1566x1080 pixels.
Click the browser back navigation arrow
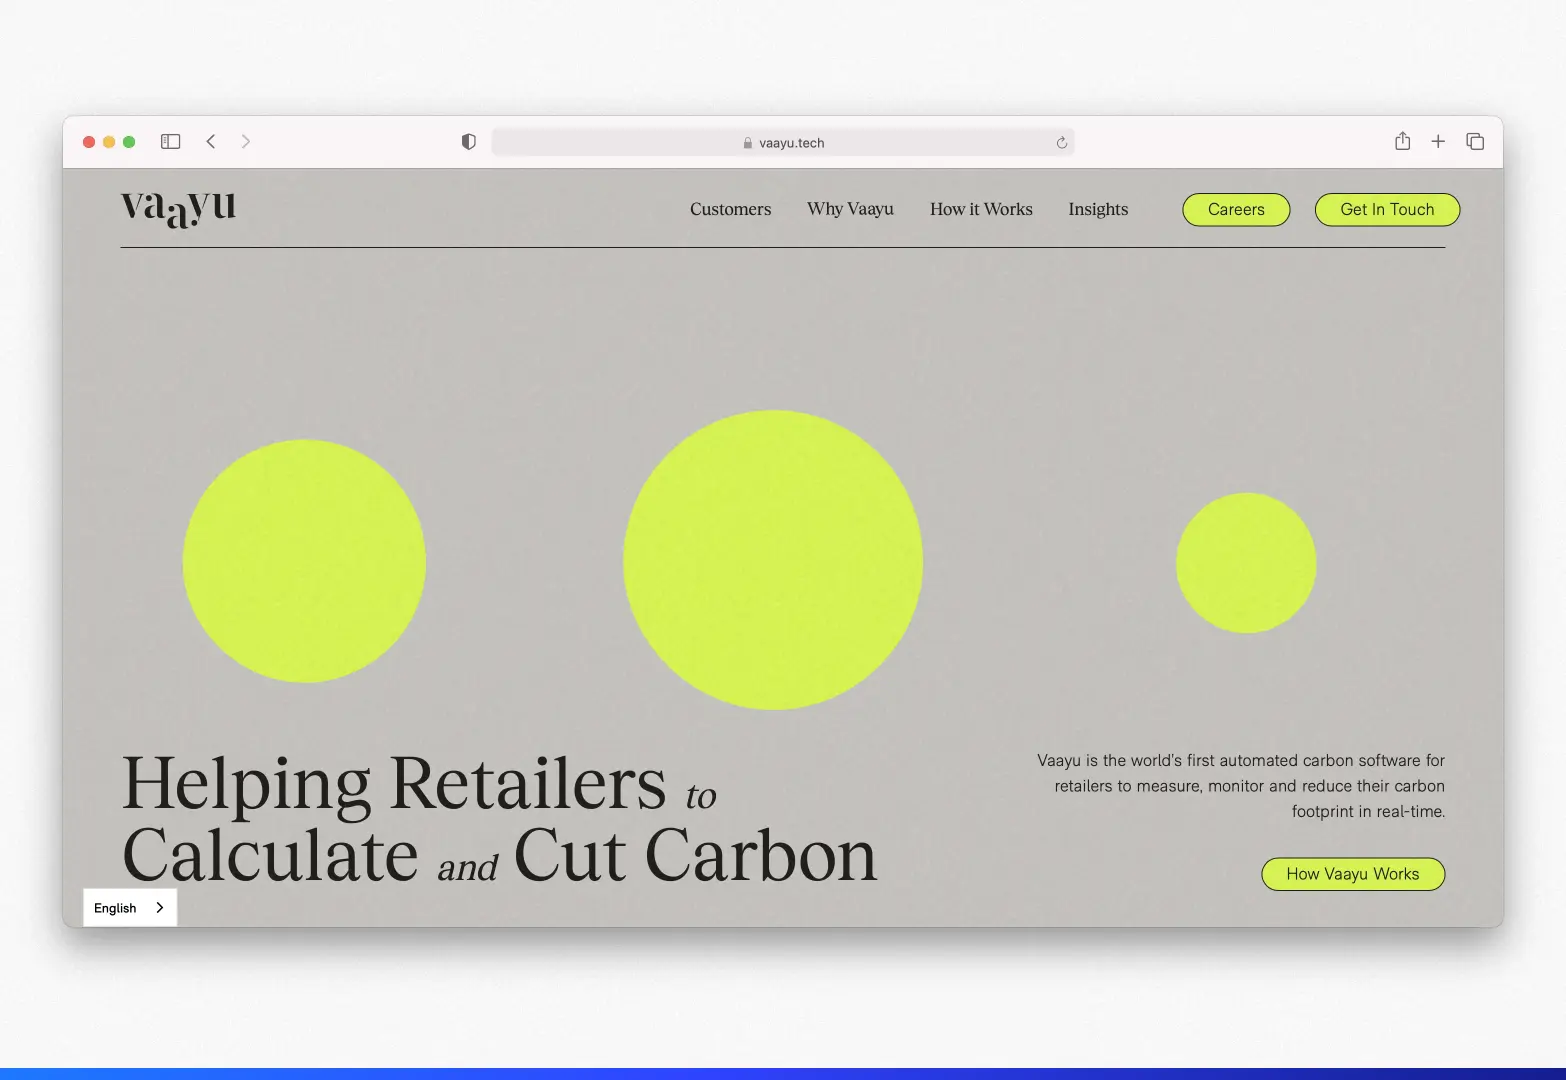tap(211, 141)
